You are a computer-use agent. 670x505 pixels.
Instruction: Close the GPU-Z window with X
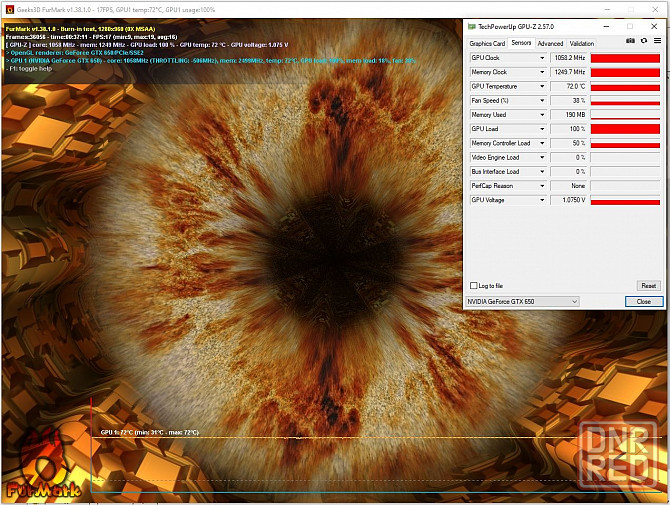[654, 26]
